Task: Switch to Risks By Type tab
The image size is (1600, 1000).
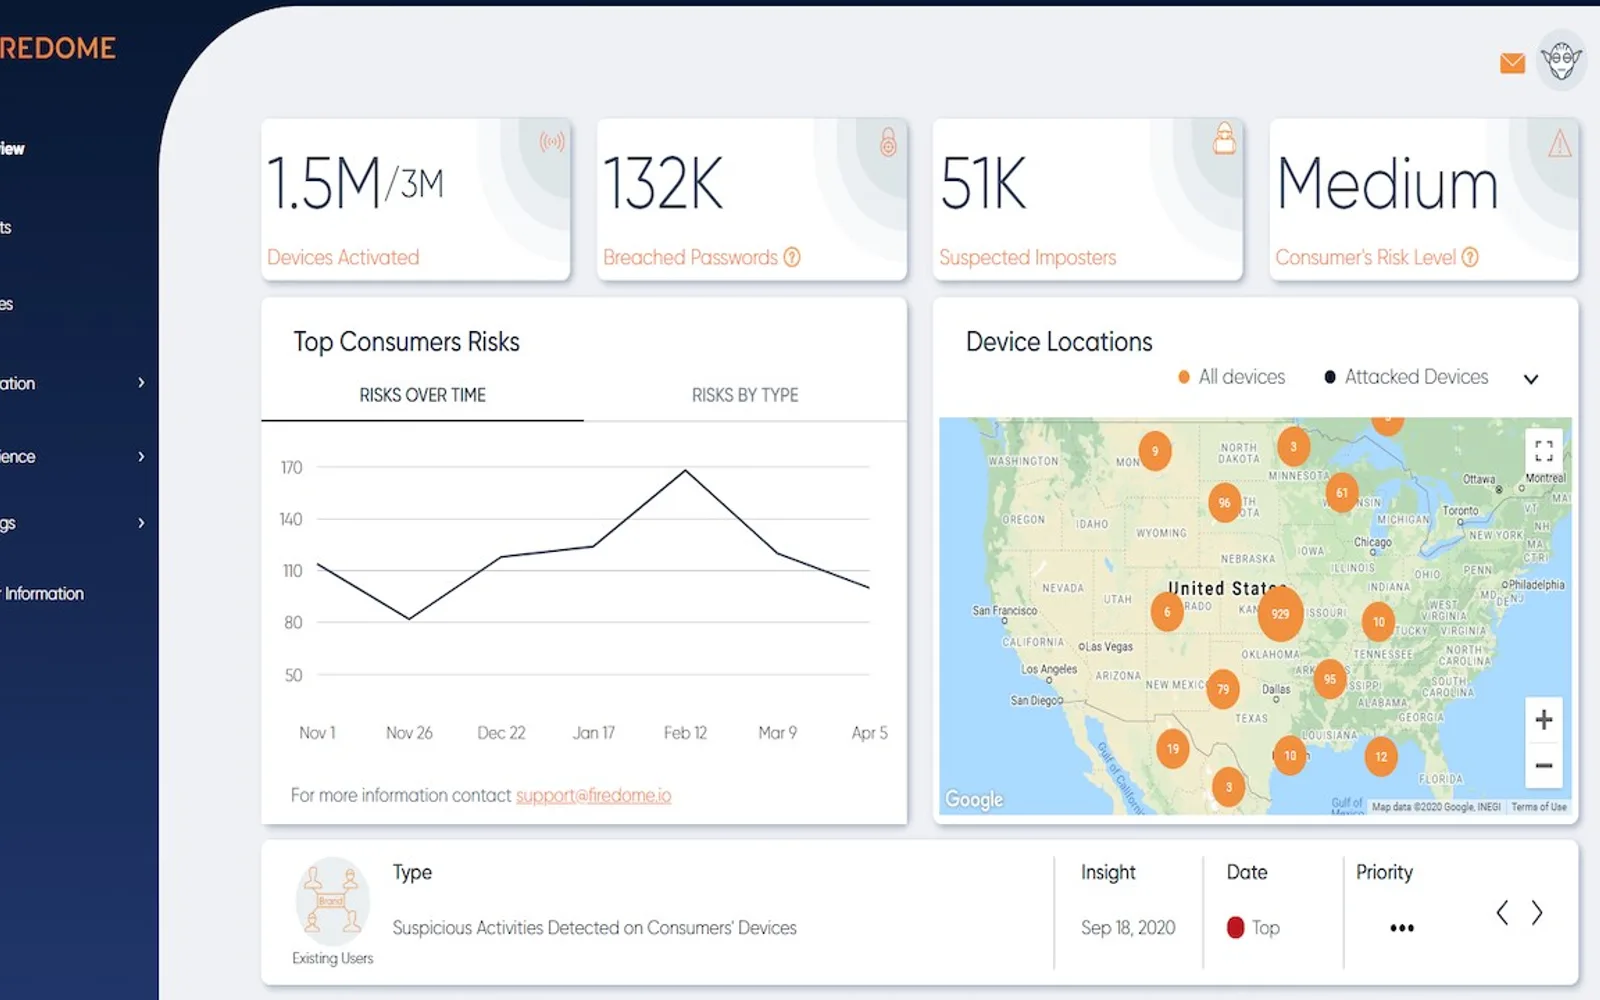Action: pos(745,395)
